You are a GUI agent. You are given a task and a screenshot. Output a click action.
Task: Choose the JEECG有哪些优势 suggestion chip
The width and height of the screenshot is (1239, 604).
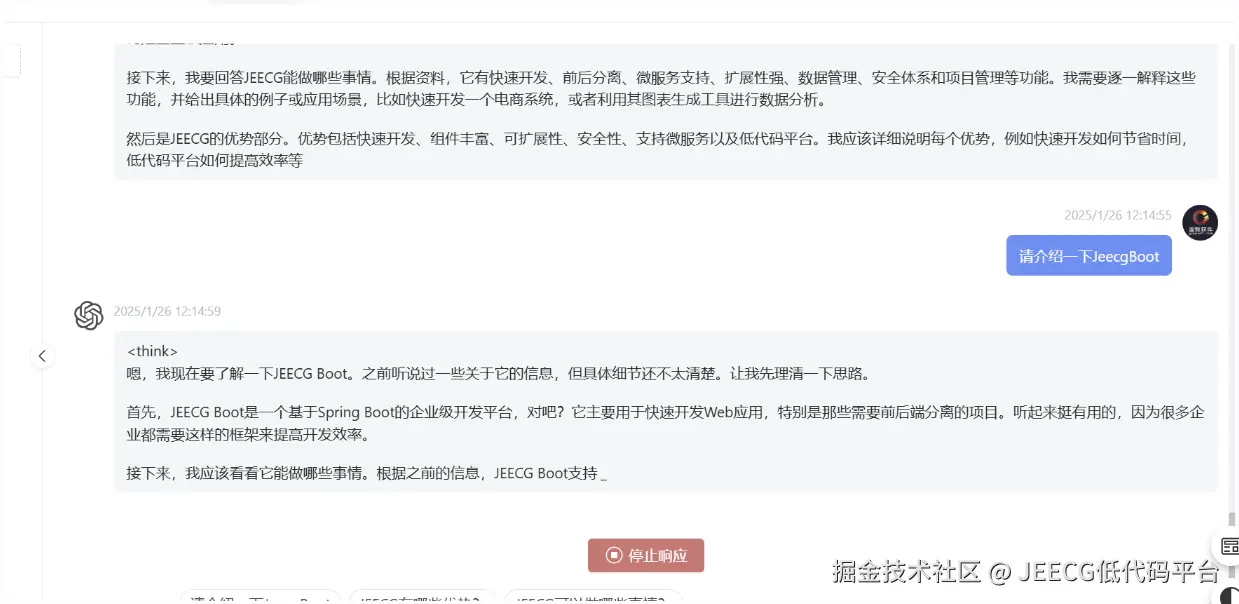(420, 599)
